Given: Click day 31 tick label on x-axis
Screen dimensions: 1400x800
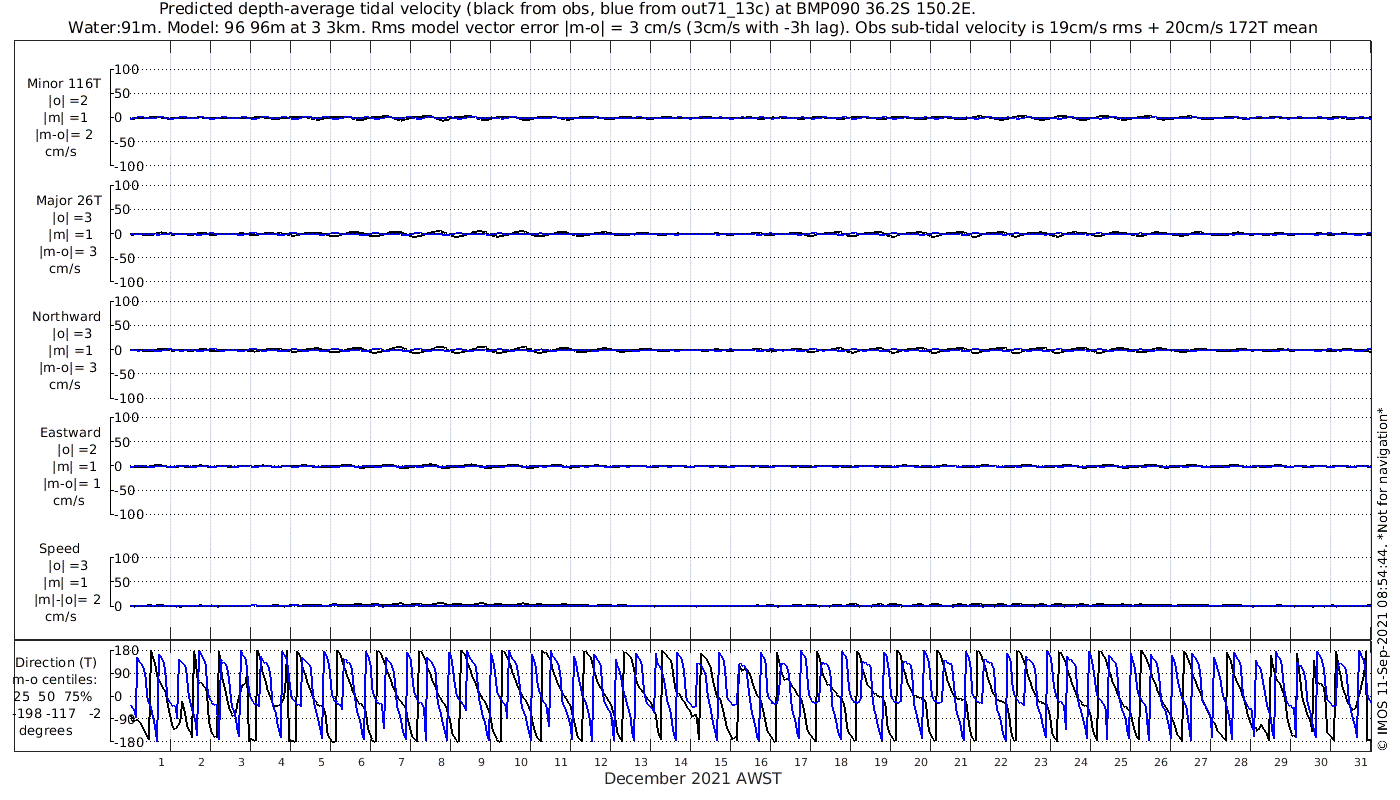Looking at the screenshot, I should (x=1361, y=762).
